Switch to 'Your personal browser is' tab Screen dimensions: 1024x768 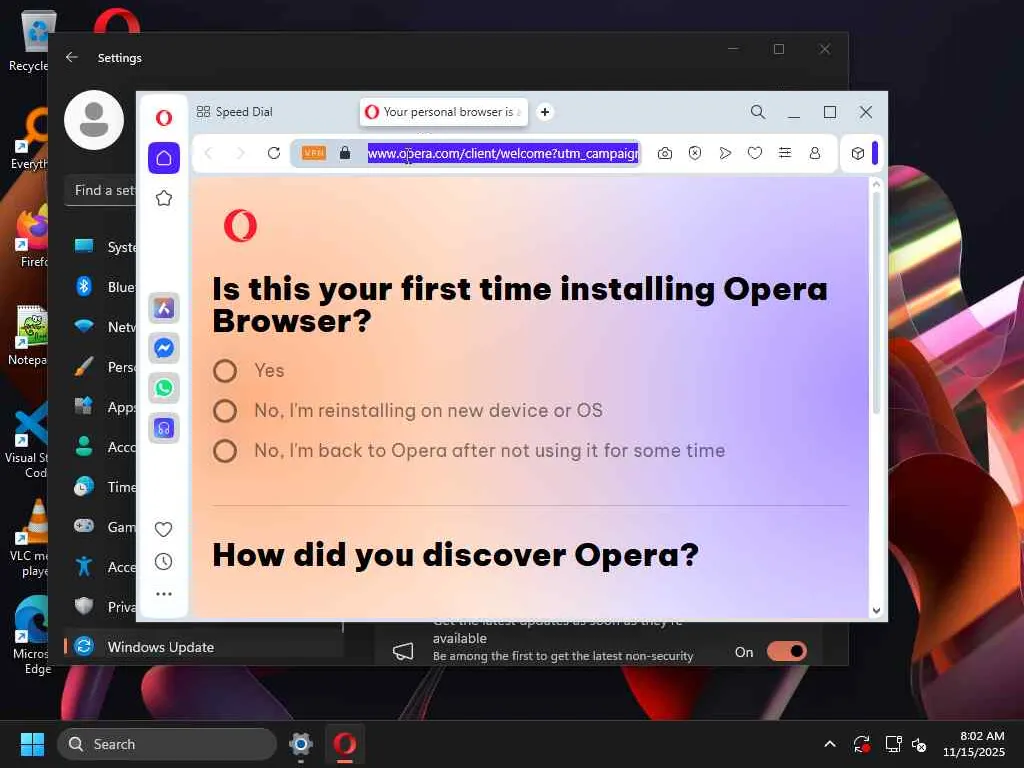click(x=444, y=112)
